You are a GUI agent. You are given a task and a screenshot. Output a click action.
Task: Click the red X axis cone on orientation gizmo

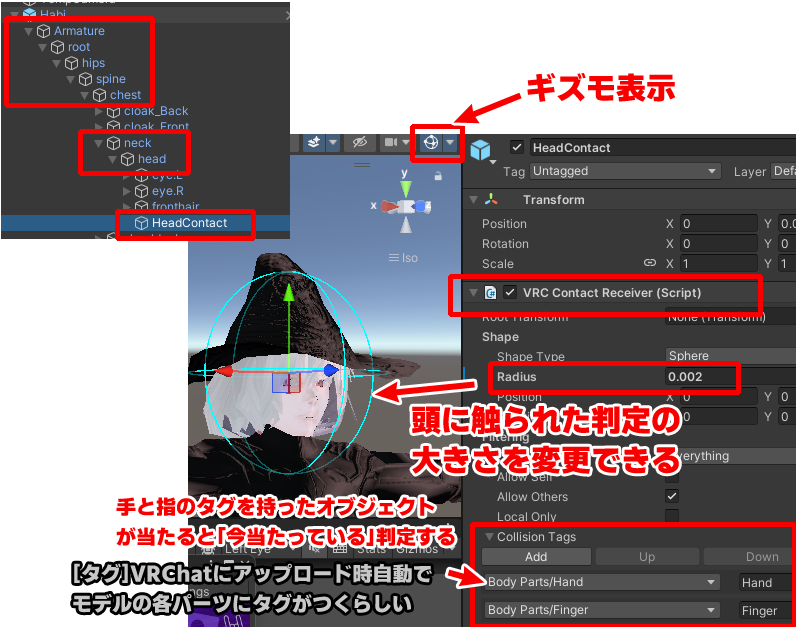[x=389, y=206]
